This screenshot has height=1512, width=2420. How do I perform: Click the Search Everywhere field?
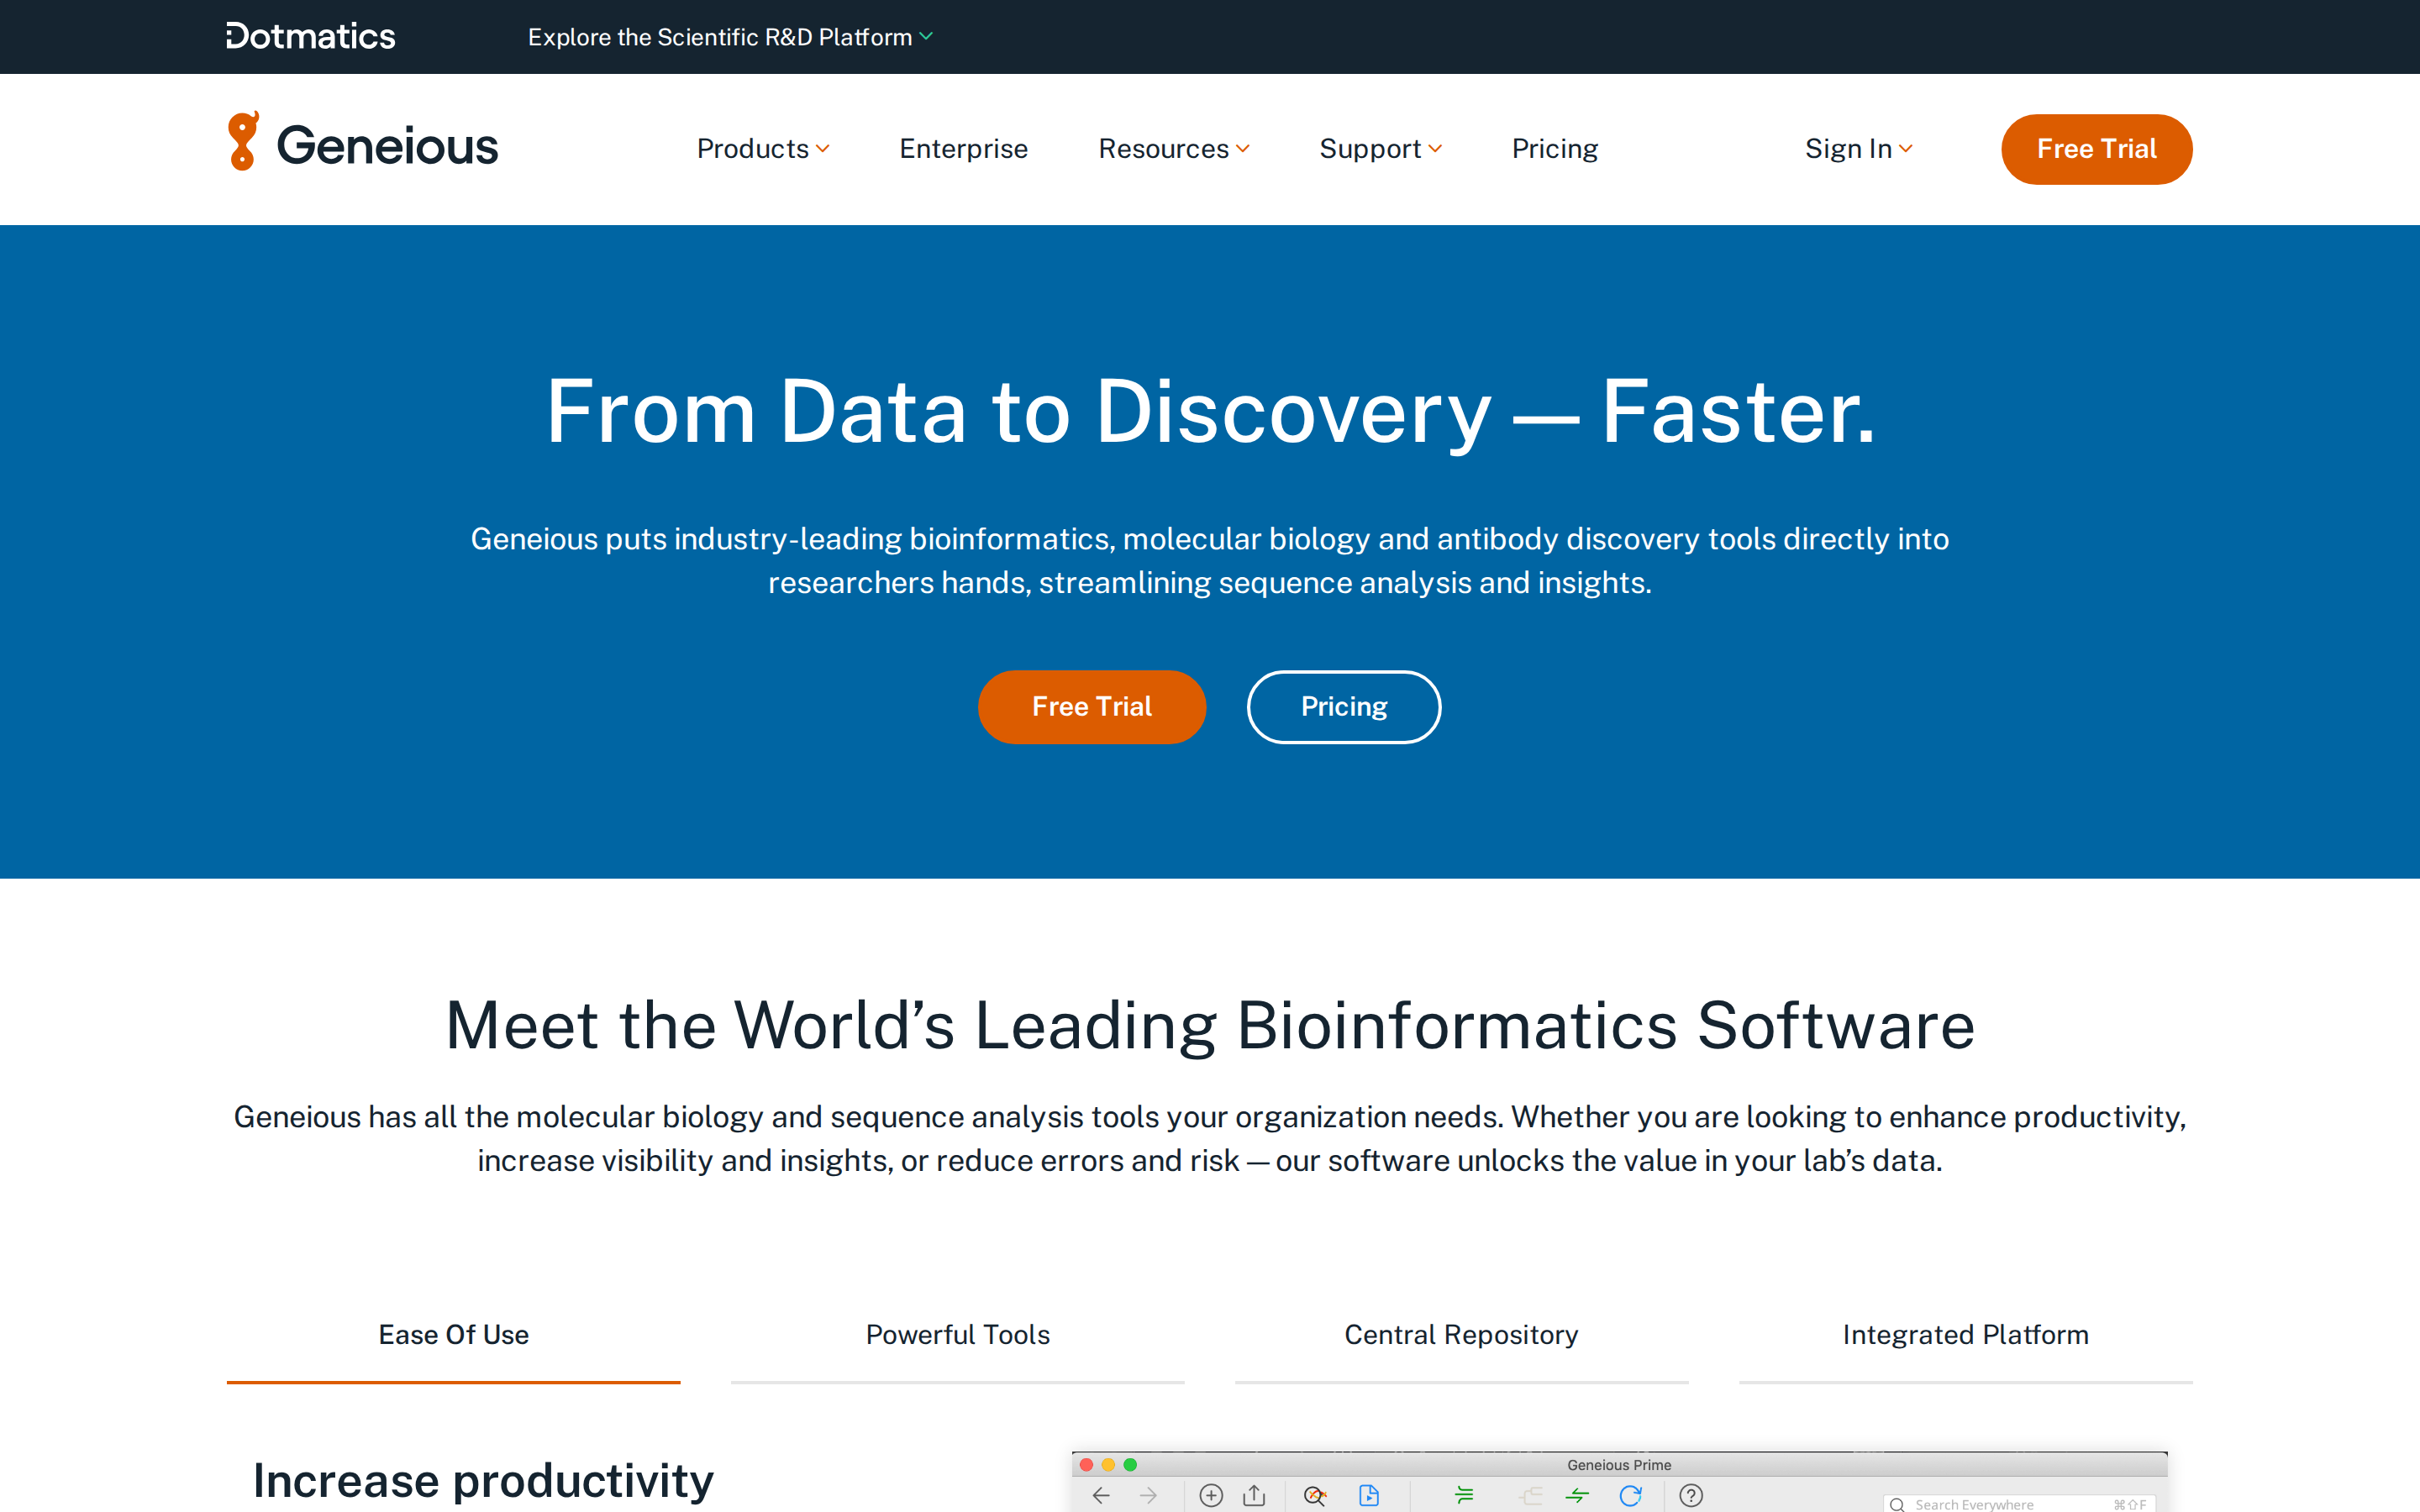[x=2019, y=1503]
